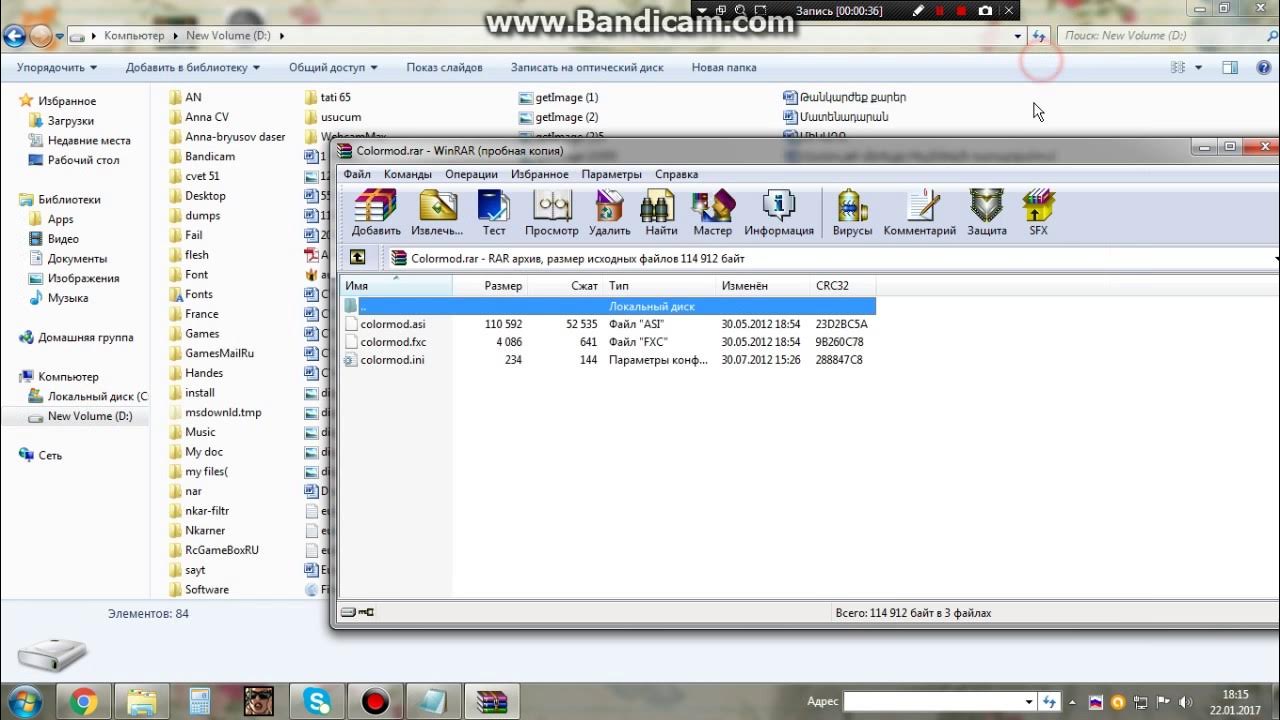Viewport: 1280px width, 720px height.
Task: Open the Файл menu in WinRAR
Action: pos(357,174)
